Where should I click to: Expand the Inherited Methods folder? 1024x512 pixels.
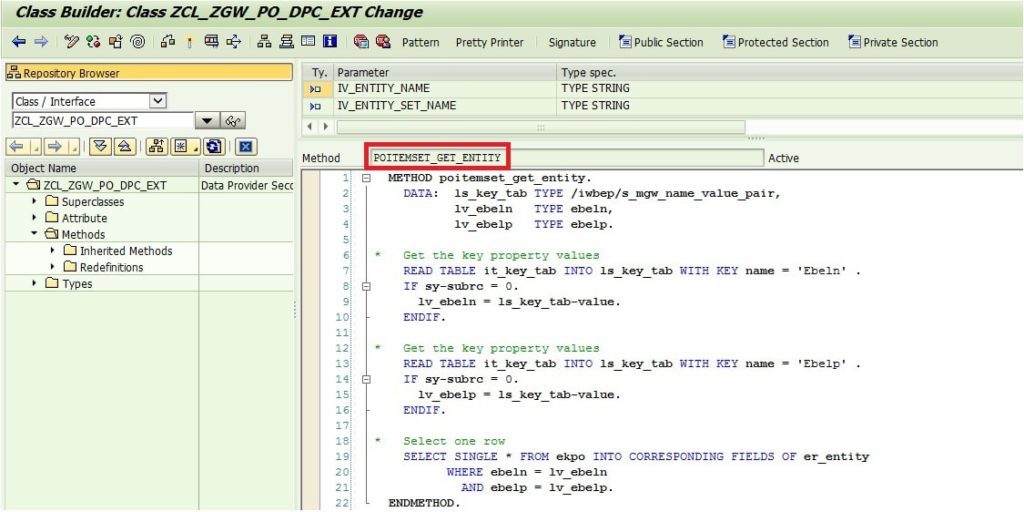point(52,250)
